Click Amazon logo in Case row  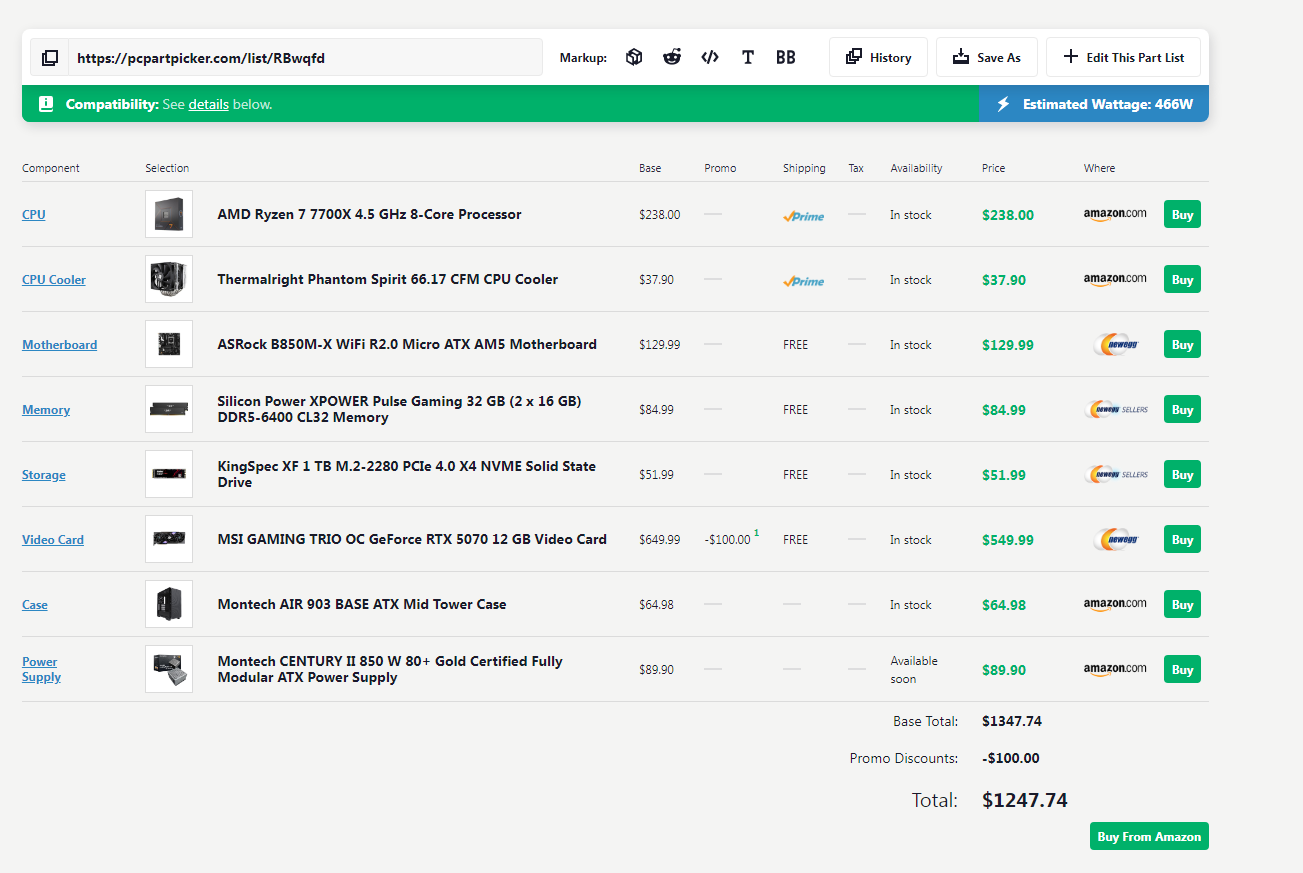coord(1115,604)
